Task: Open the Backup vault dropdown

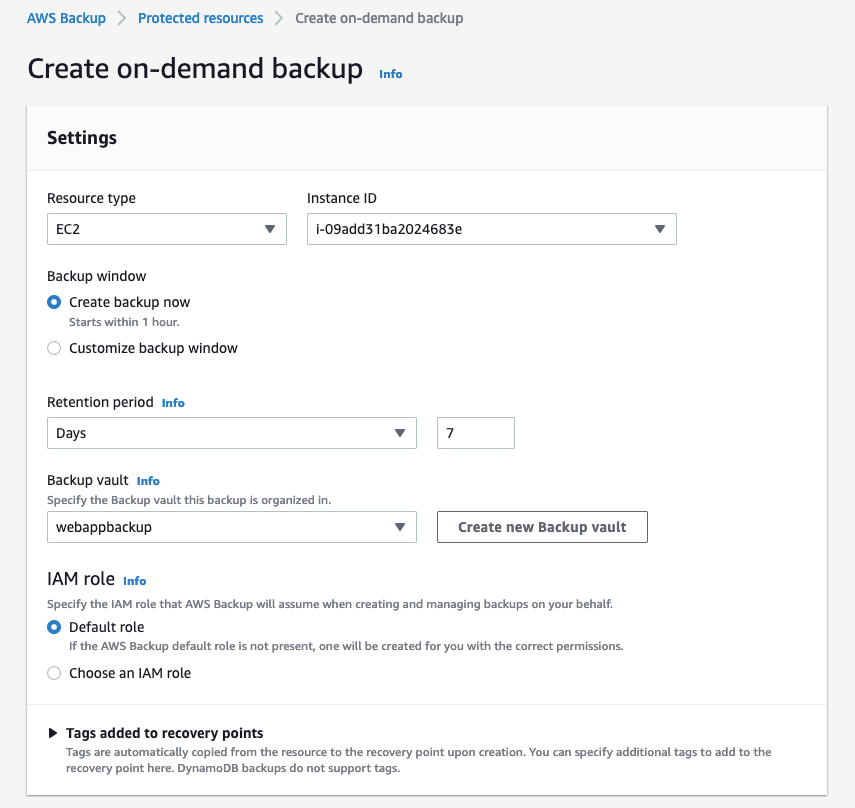Action: (232, 526)
